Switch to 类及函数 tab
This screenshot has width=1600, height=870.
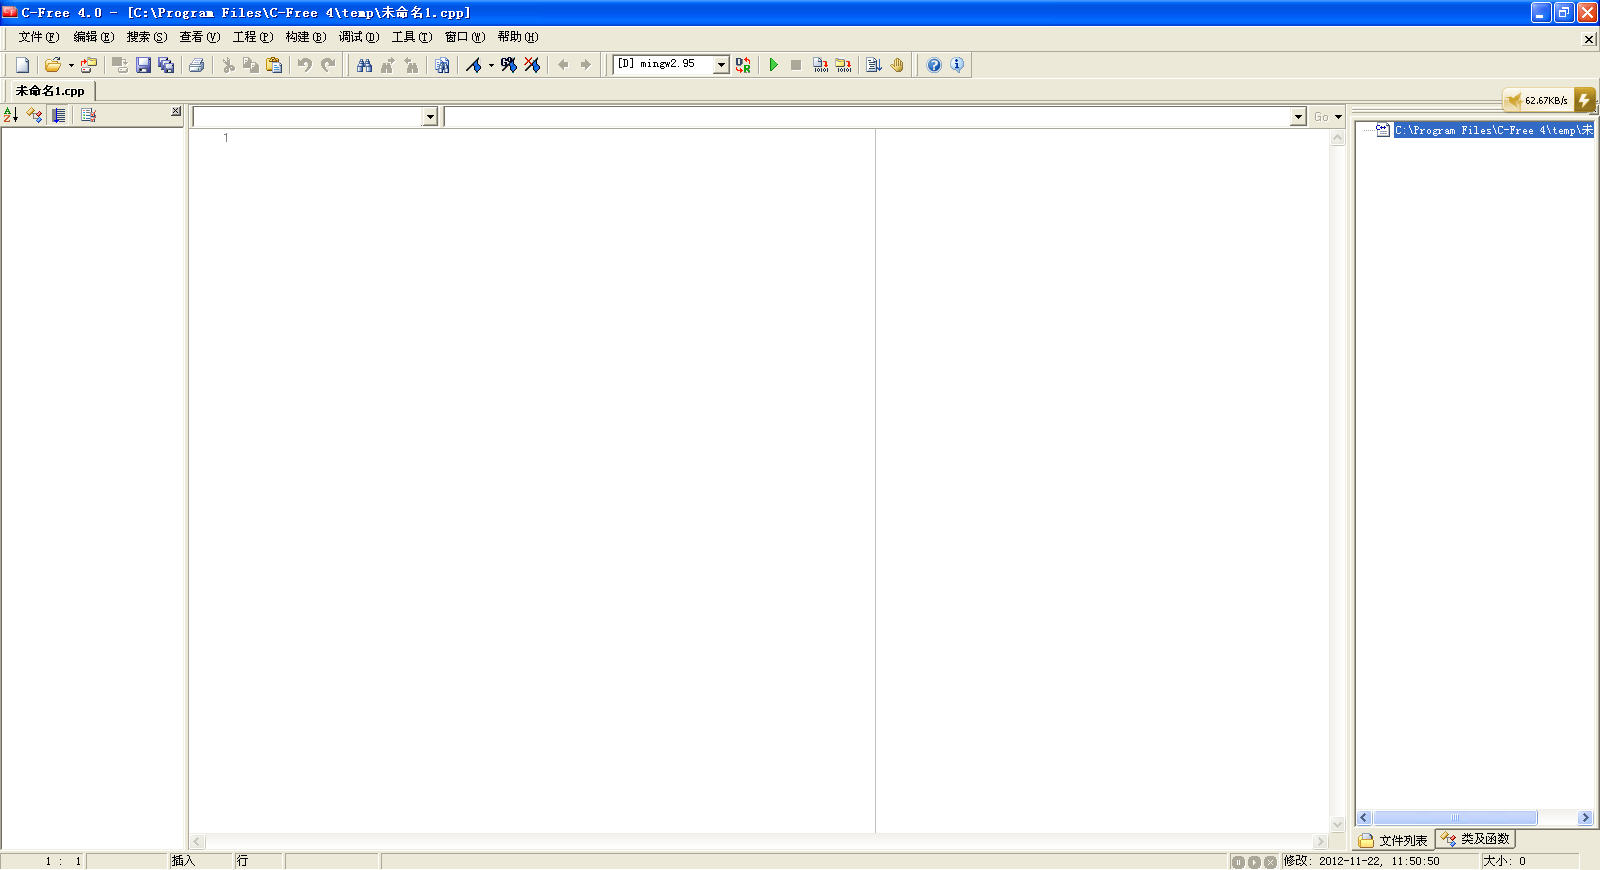click(x=1476, y=839)
